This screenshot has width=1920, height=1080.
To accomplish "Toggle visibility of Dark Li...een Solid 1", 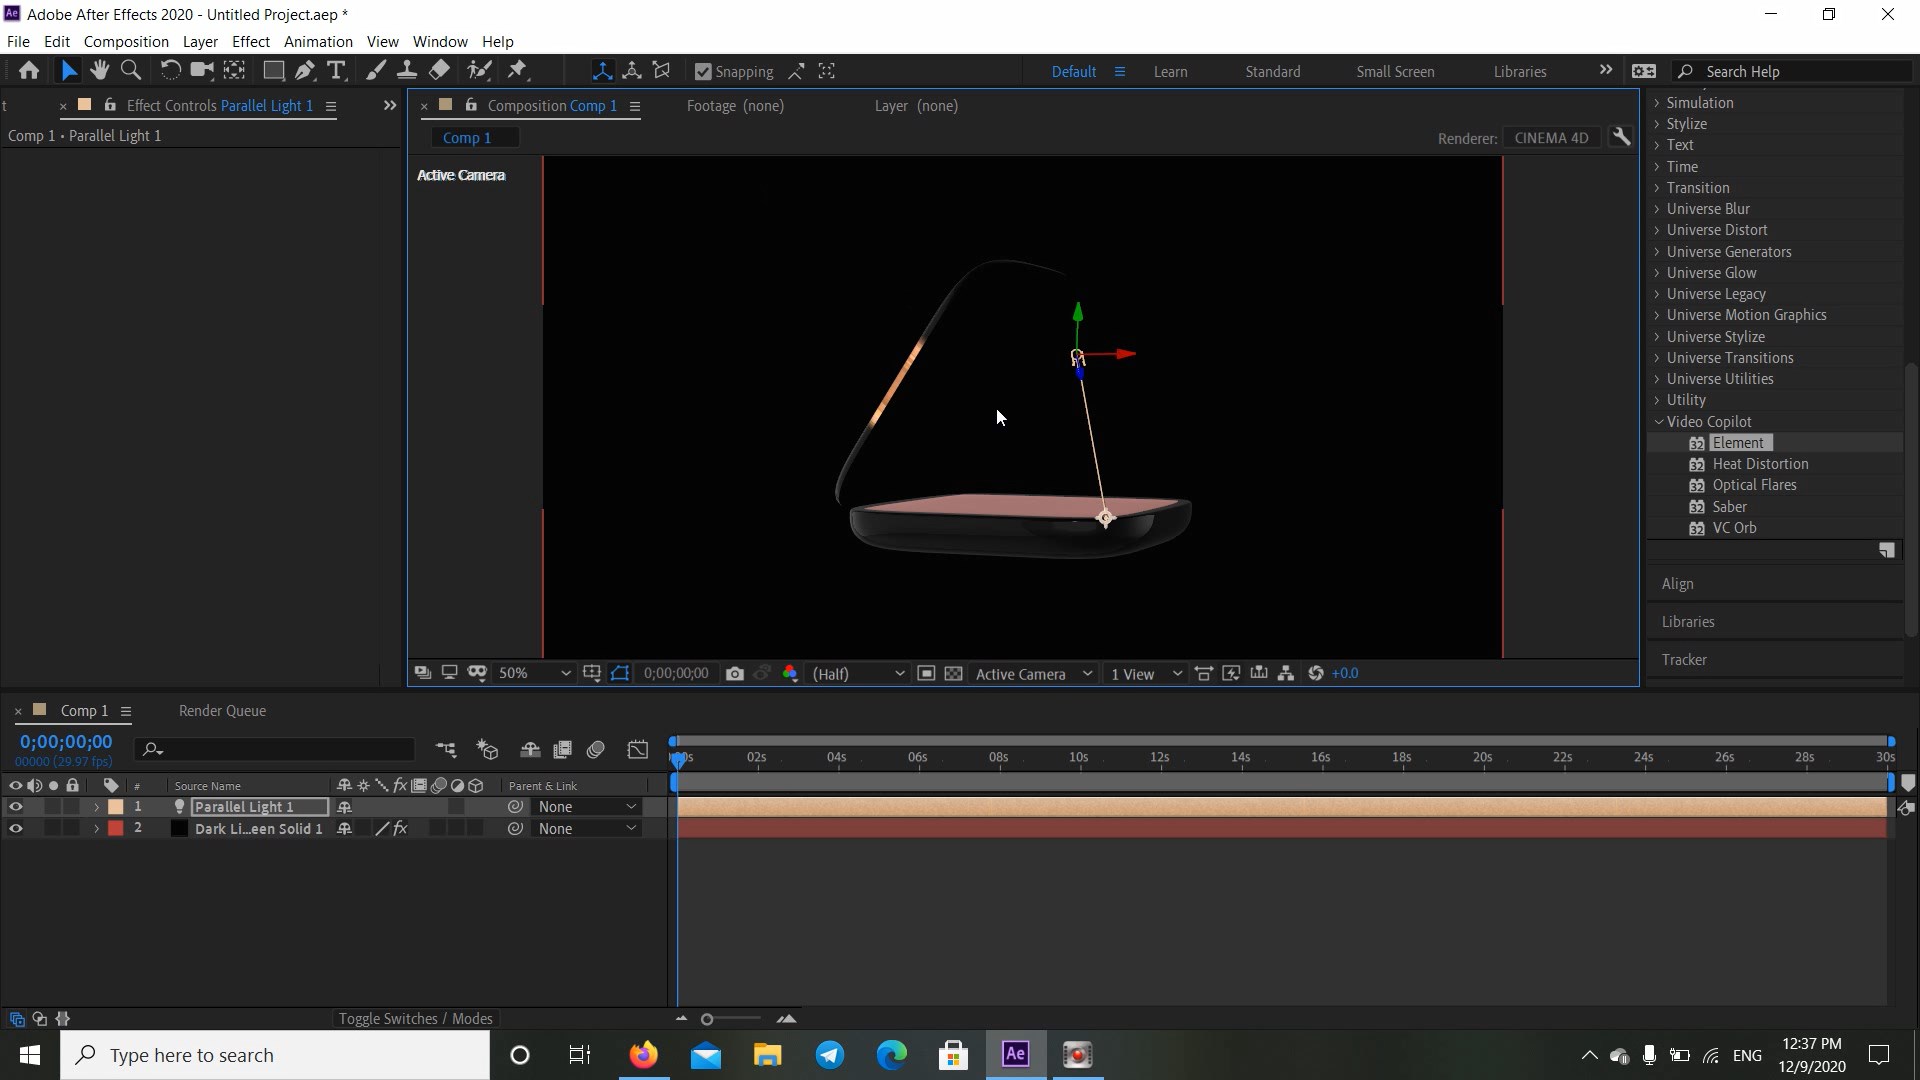I will click(13, 828).
